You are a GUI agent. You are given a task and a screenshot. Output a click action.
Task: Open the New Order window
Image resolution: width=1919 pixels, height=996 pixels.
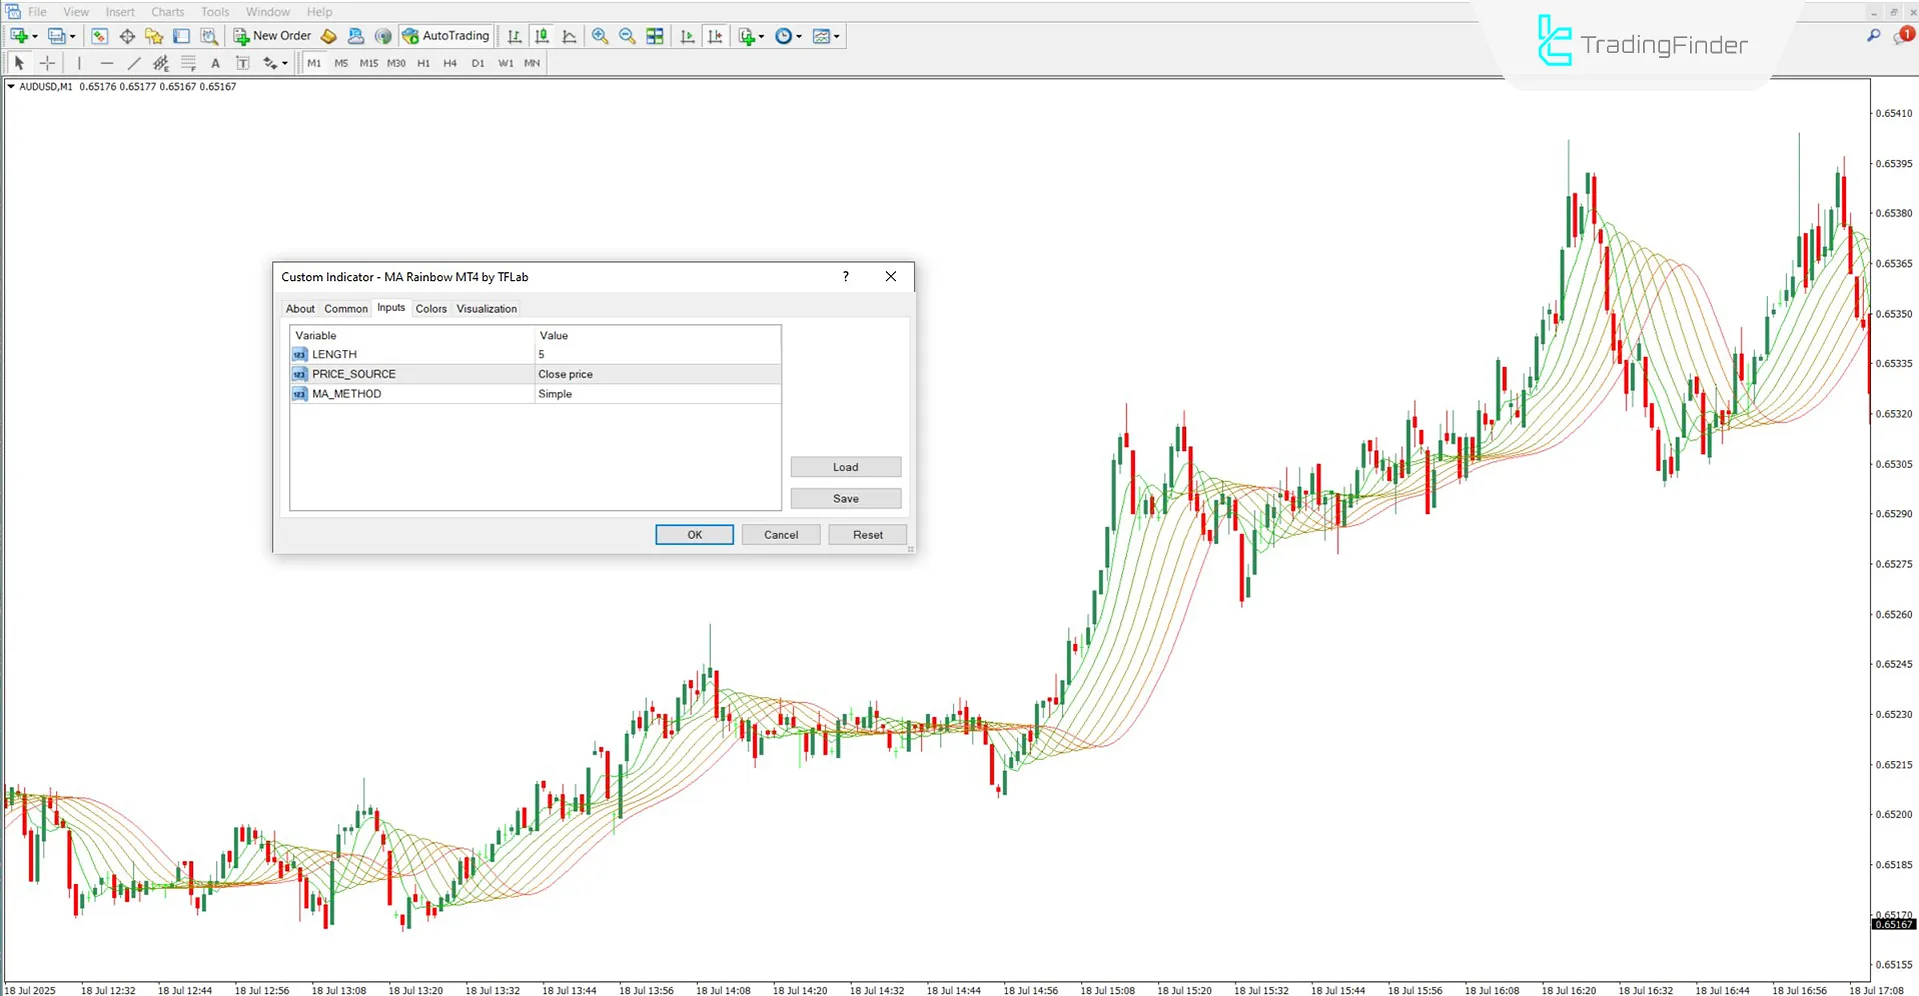pos(271,35)
